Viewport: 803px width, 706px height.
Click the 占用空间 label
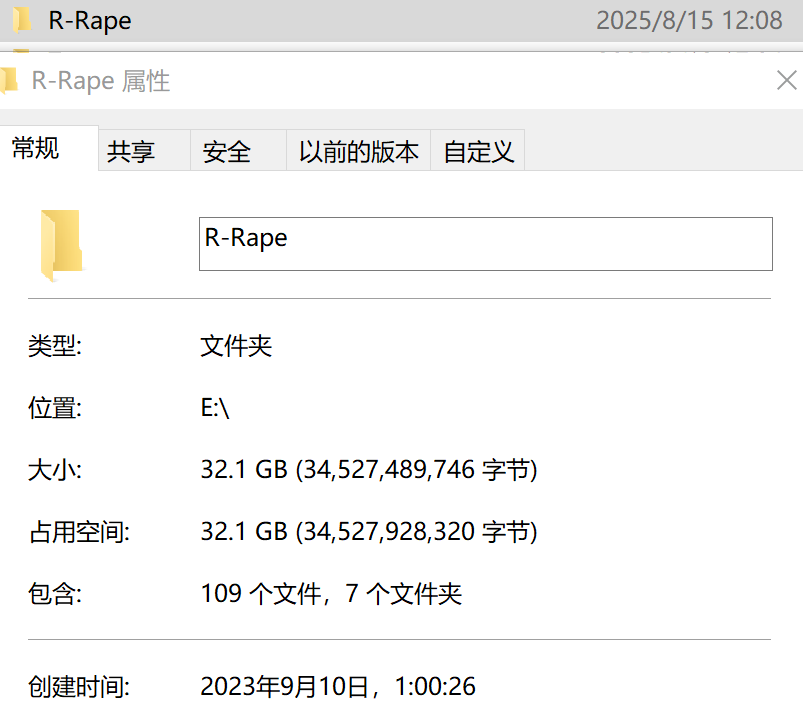[79, 531]
